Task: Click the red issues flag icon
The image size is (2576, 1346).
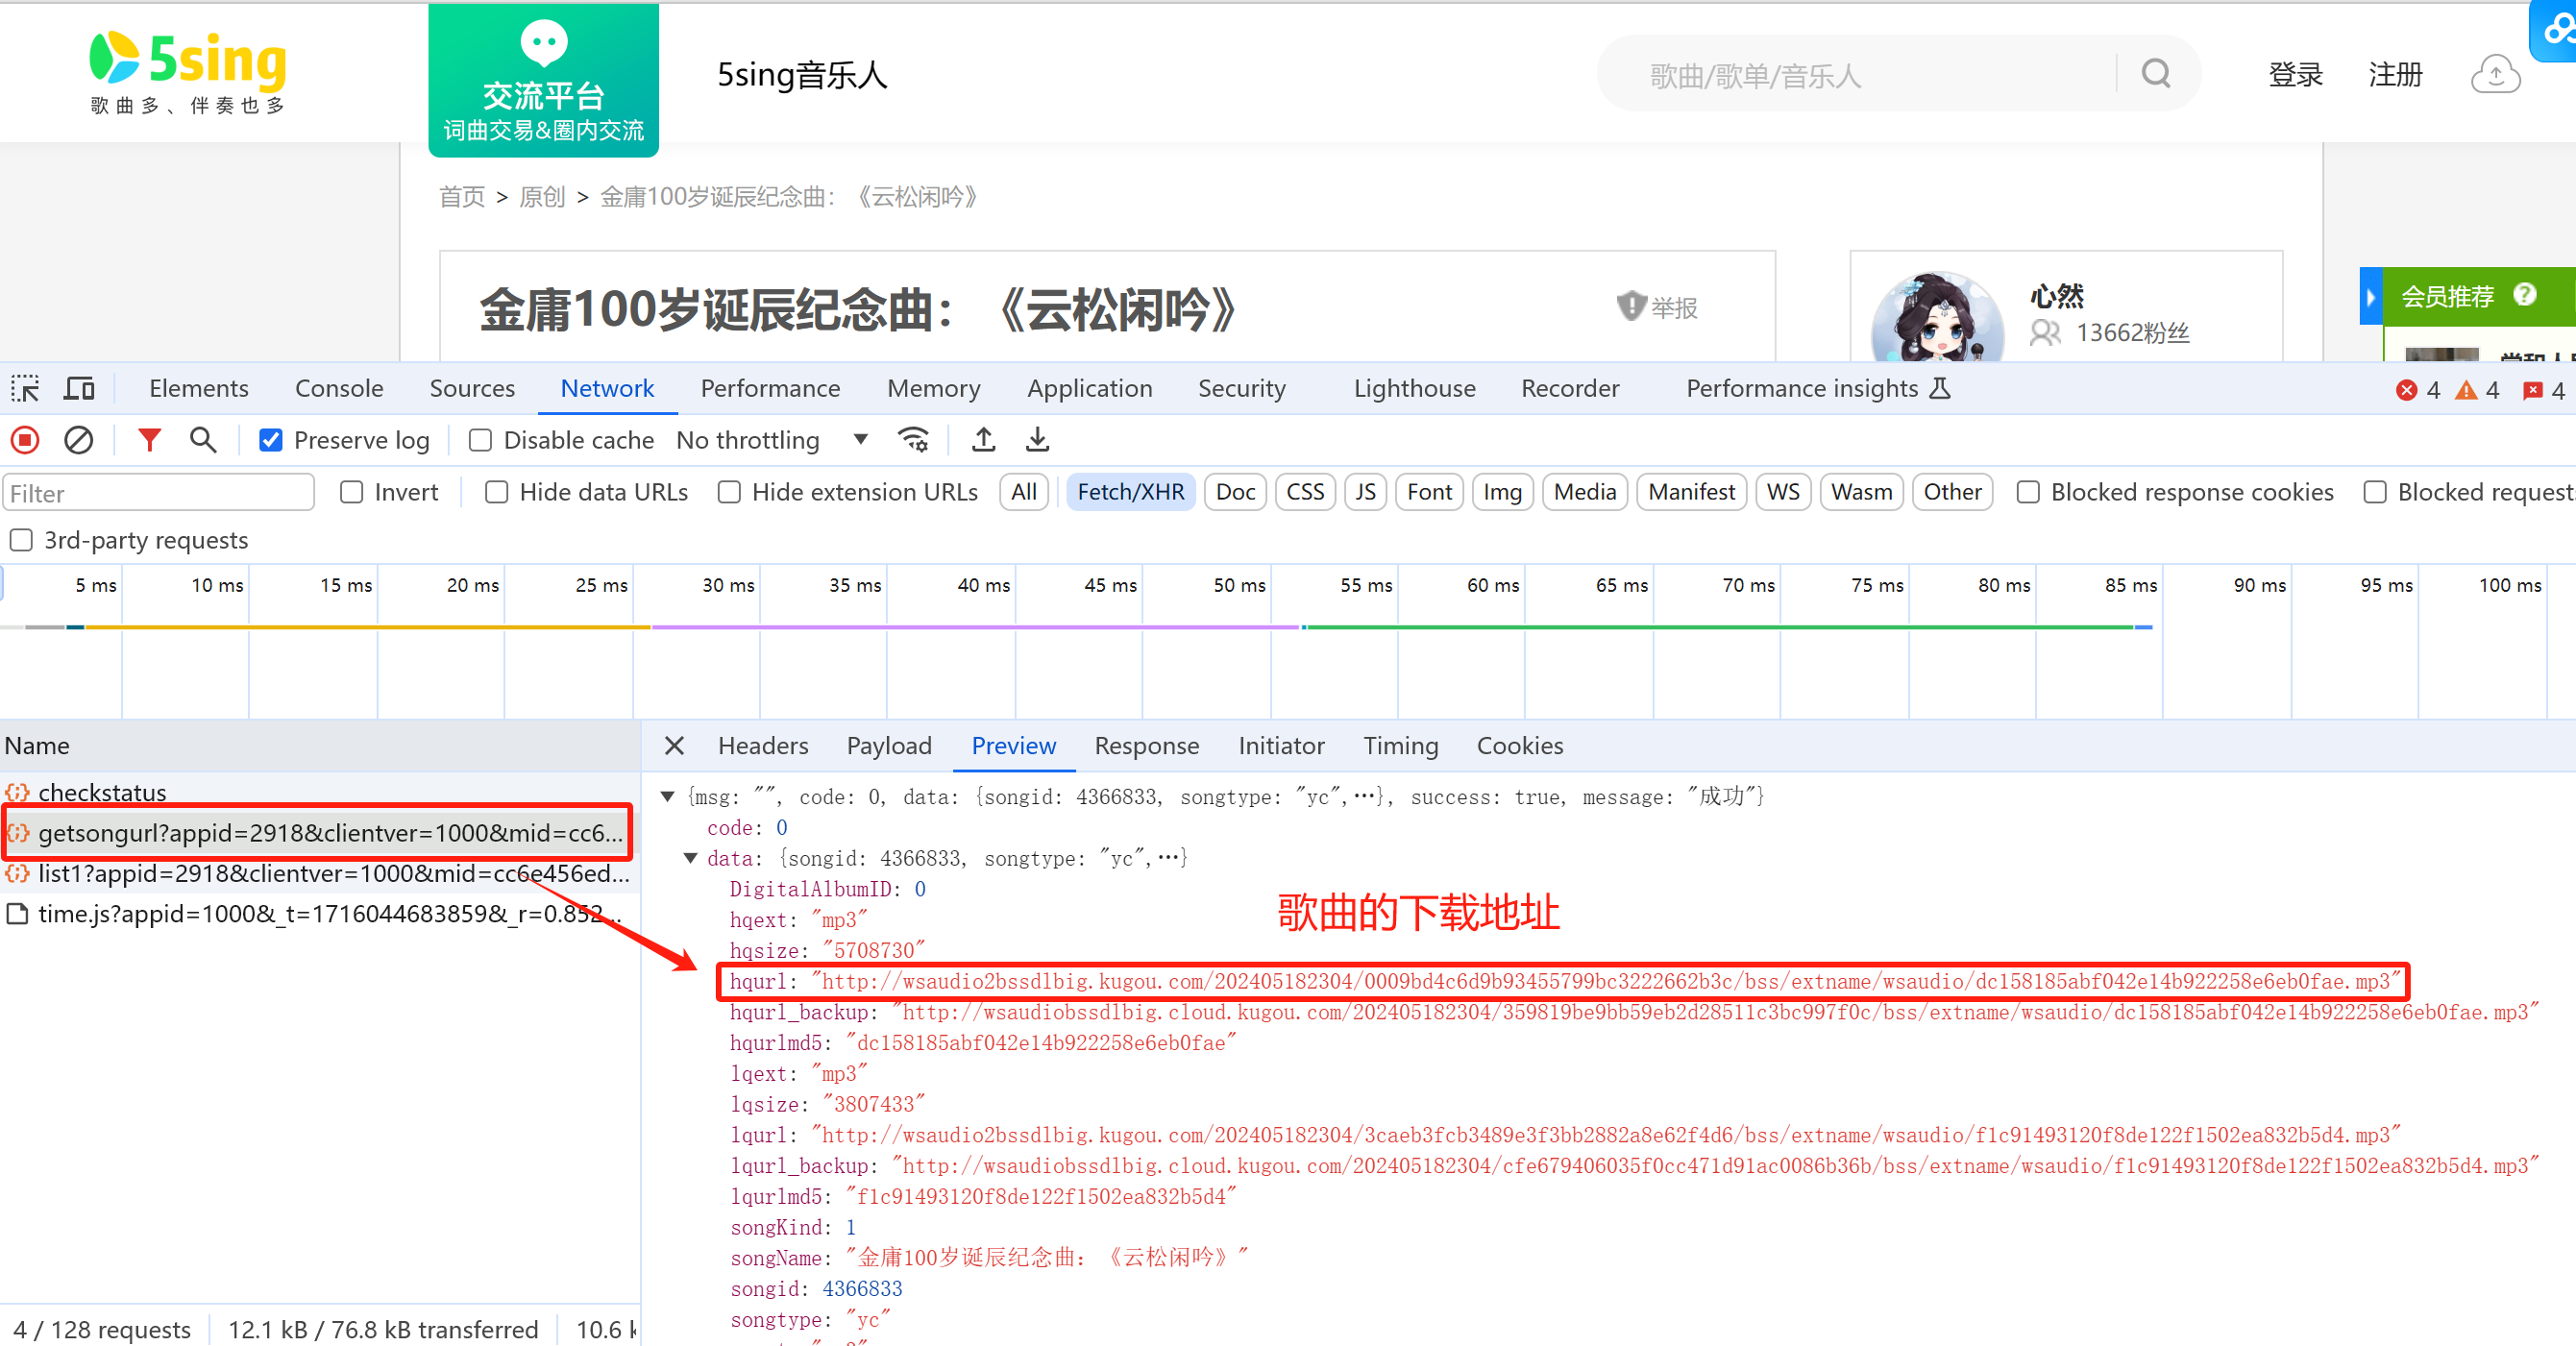Action: click(2533, 390)
